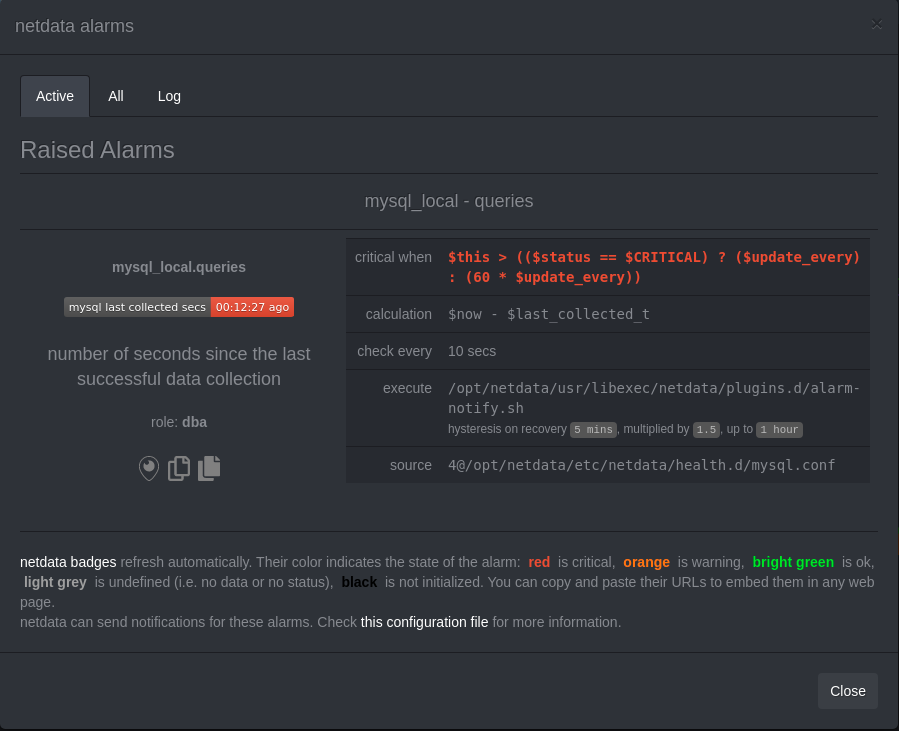Image resolution: width=899 pixels, height=731 pixels.
Task: Switch to the All tab
Action: pos(115,96)
